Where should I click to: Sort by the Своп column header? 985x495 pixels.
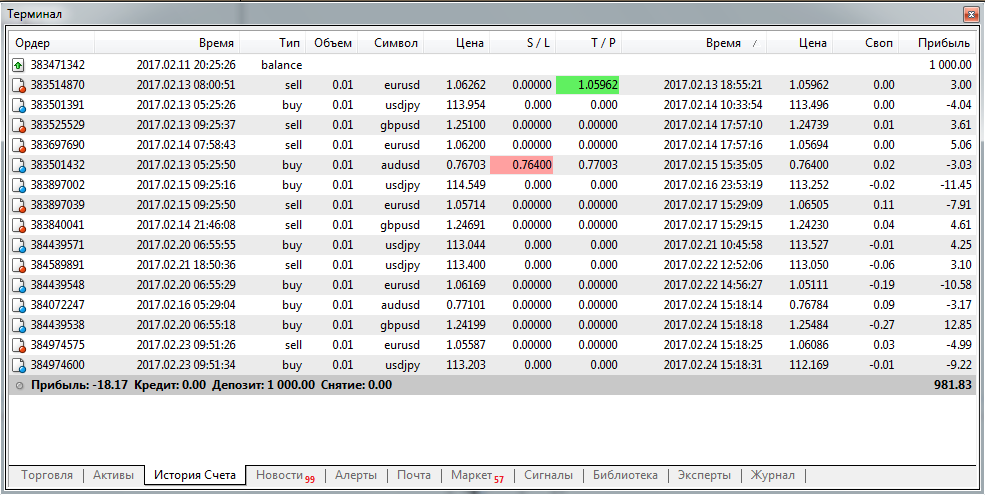pos(866,43)
